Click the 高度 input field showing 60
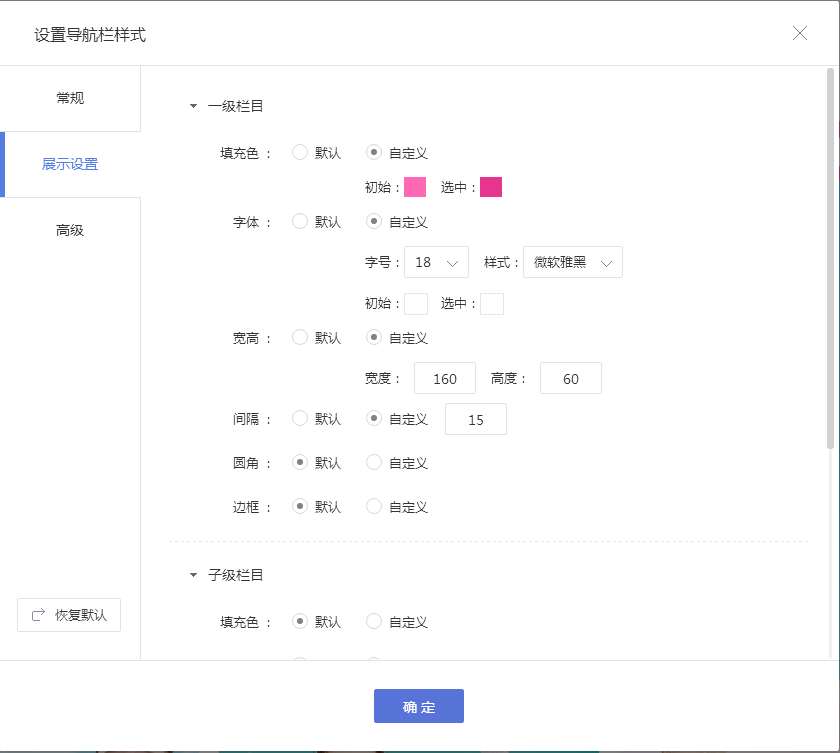 (x=571, y=378)
